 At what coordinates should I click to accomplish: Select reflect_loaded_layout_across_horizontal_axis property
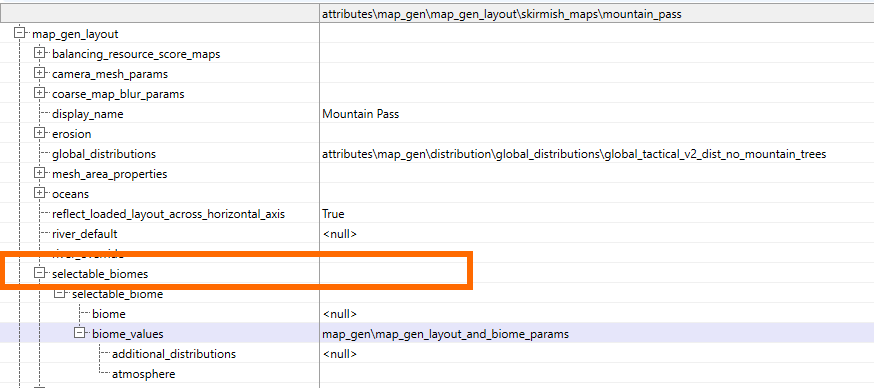(168, 214)
